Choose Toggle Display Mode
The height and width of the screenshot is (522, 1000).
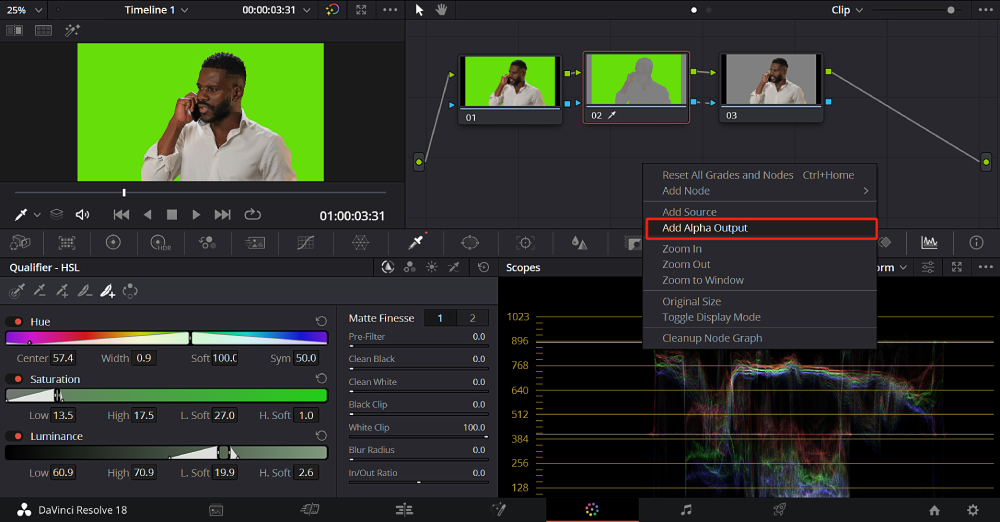[x=761, y=317]
